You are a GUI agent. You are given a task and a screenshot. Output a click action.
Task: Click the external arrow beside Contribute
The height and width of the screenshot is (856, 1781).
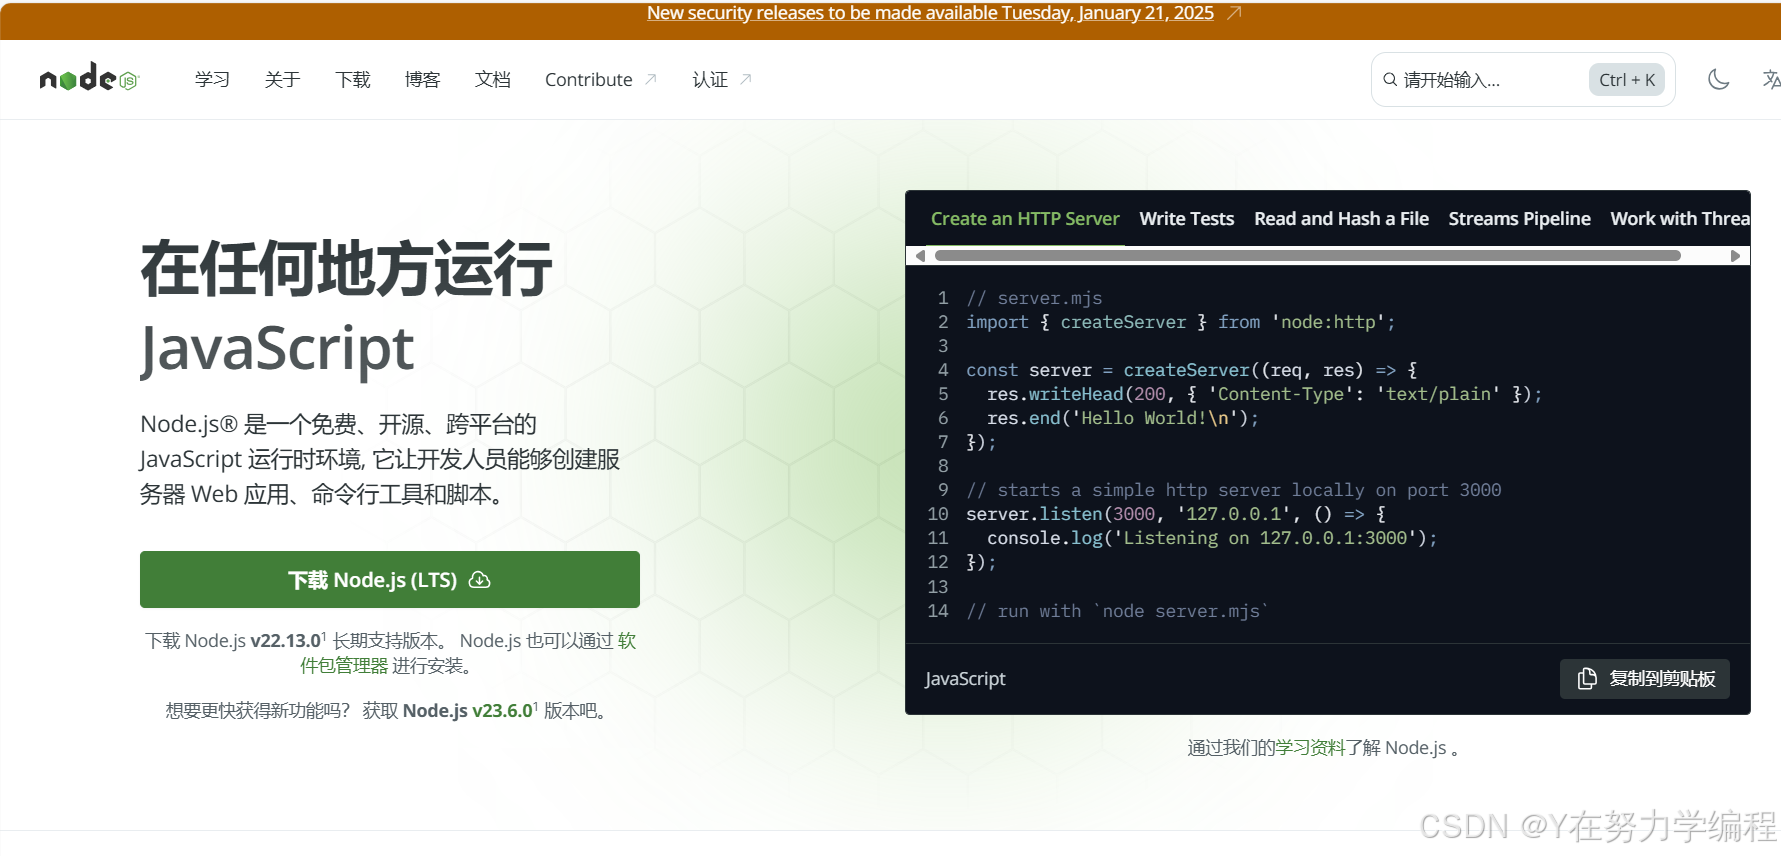point(651,79)
